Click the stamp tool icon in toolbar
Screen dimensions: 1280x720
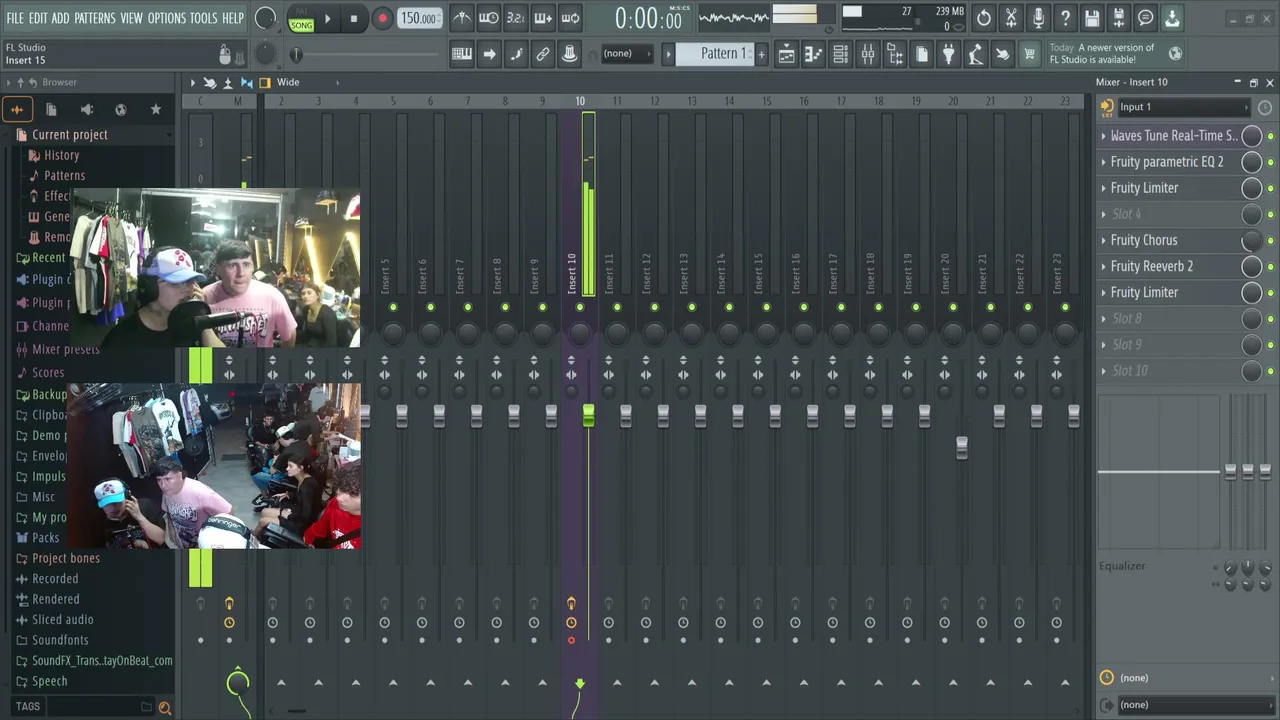click(x=569, y=54)
